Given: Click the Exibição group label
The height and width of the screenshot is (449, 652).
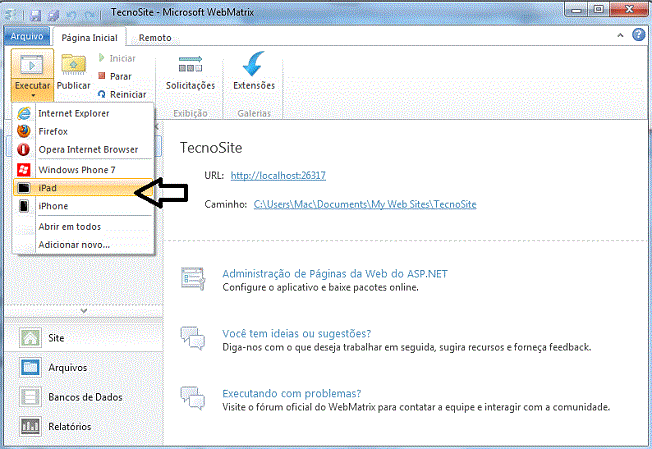Looking at the screenshot, I should point(190,113).
